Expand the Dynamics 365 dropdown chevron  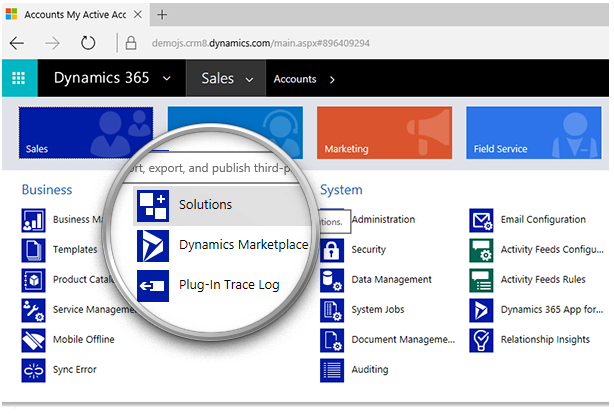(x=167, y=78)
